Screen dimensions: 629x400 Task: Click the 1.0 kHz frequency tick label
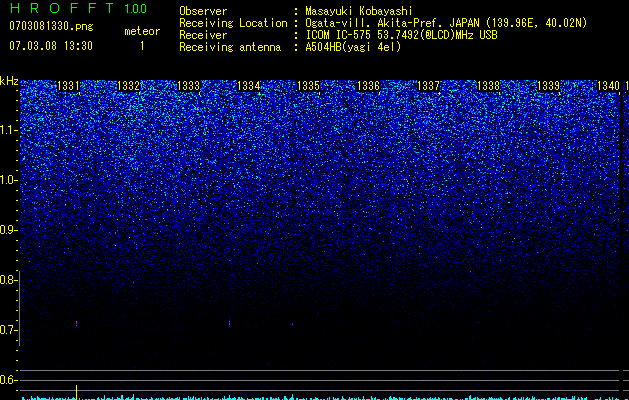click(8, 180)
